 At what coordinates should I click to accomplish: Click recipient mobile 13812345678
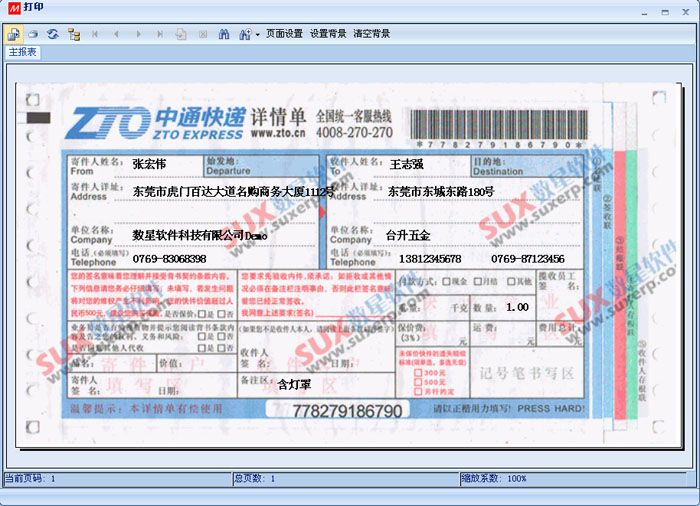pyautogui.click(x=430, y=259)
